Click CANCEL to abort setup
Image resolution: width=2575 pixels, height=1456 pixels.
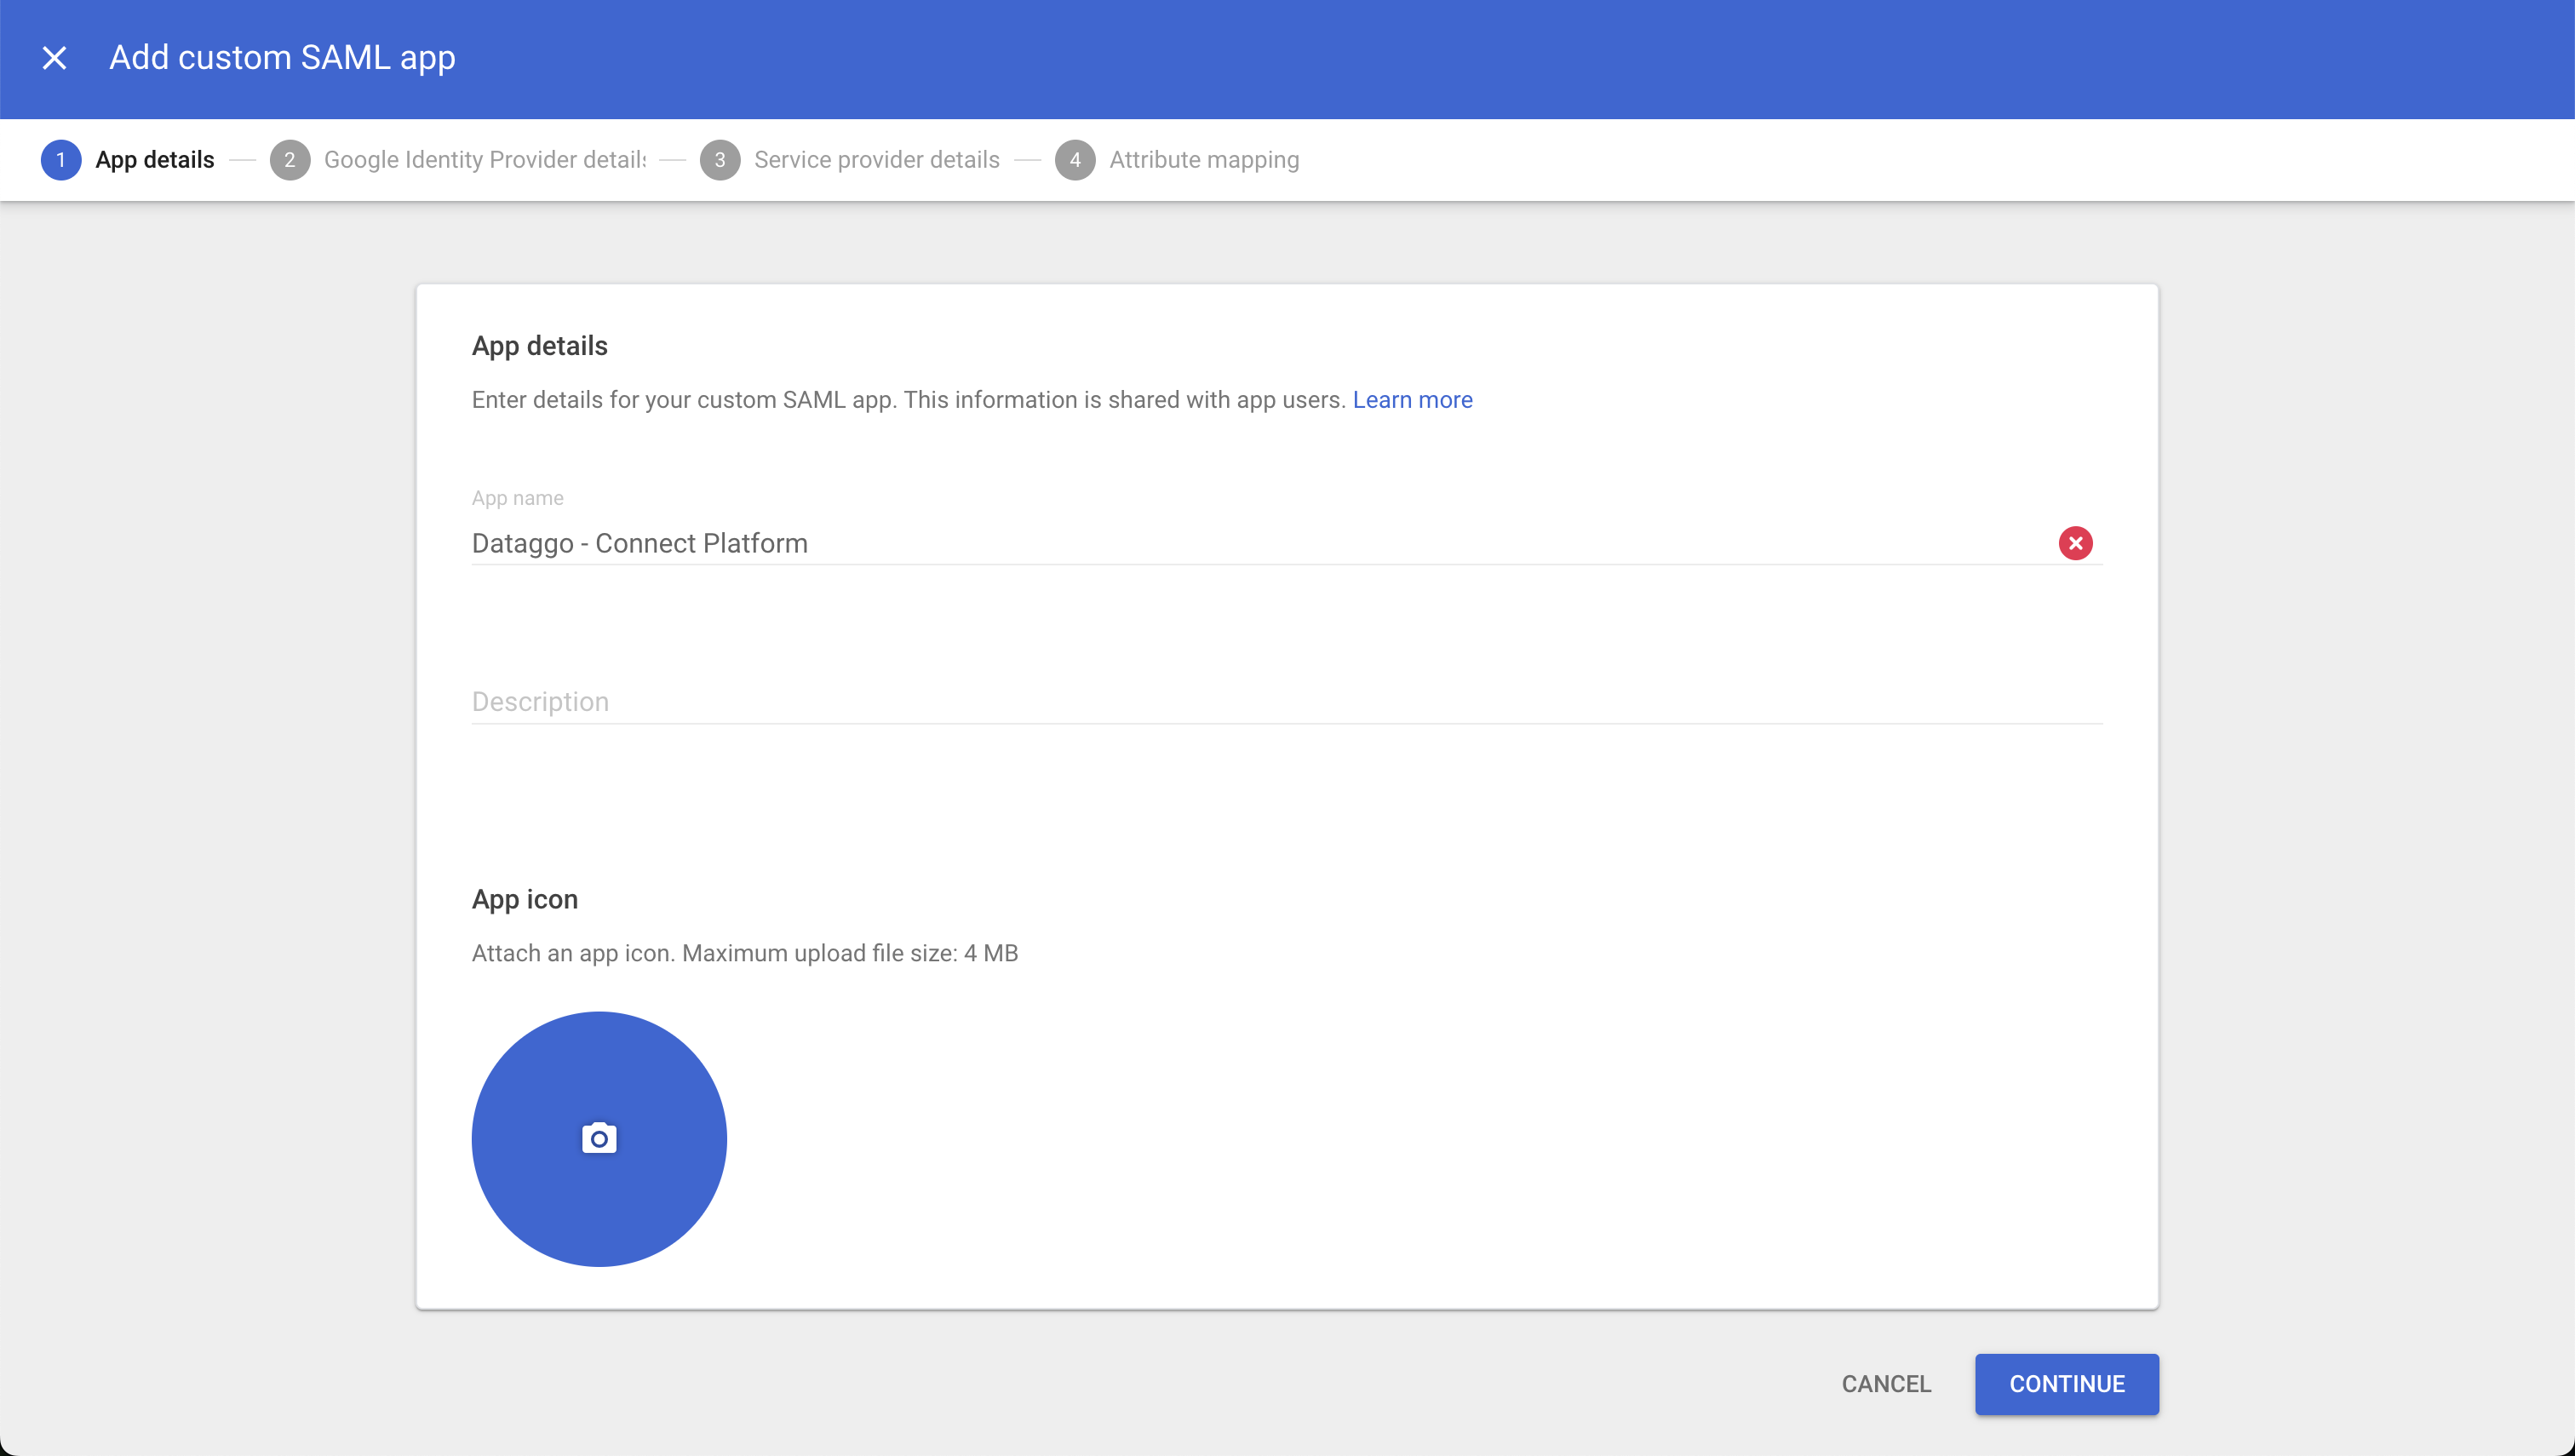tap(1886, 1384)
